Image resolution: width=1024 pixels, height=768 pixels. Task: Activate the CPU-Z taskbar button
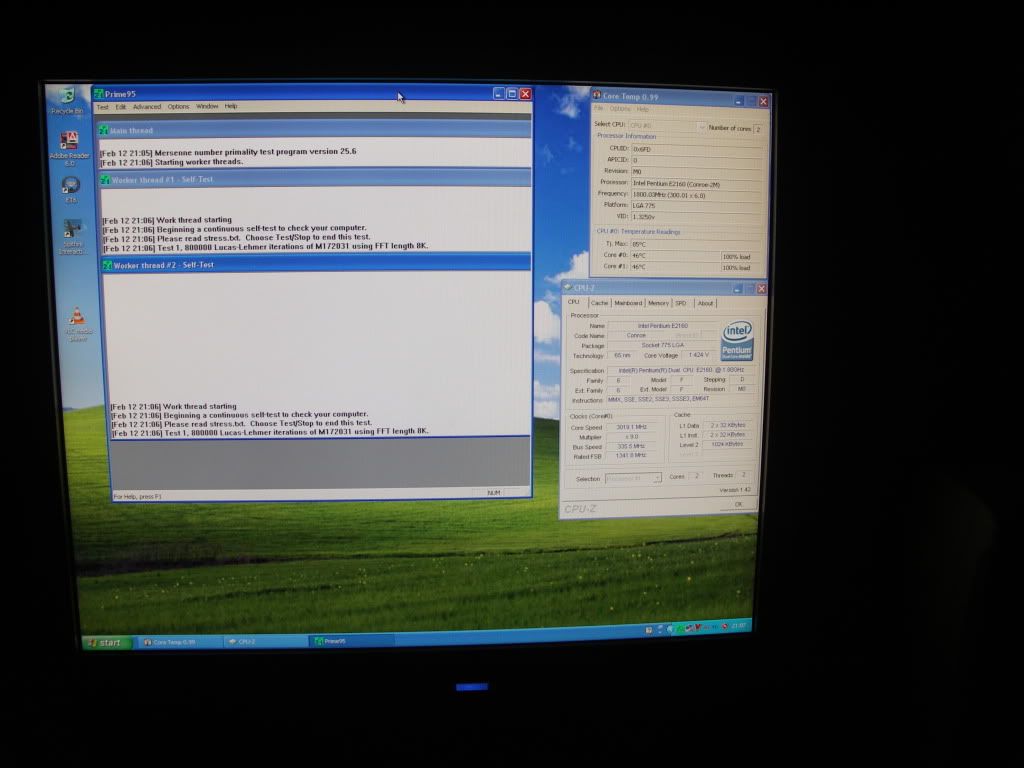pyautogui.click(x=264, y=642)
